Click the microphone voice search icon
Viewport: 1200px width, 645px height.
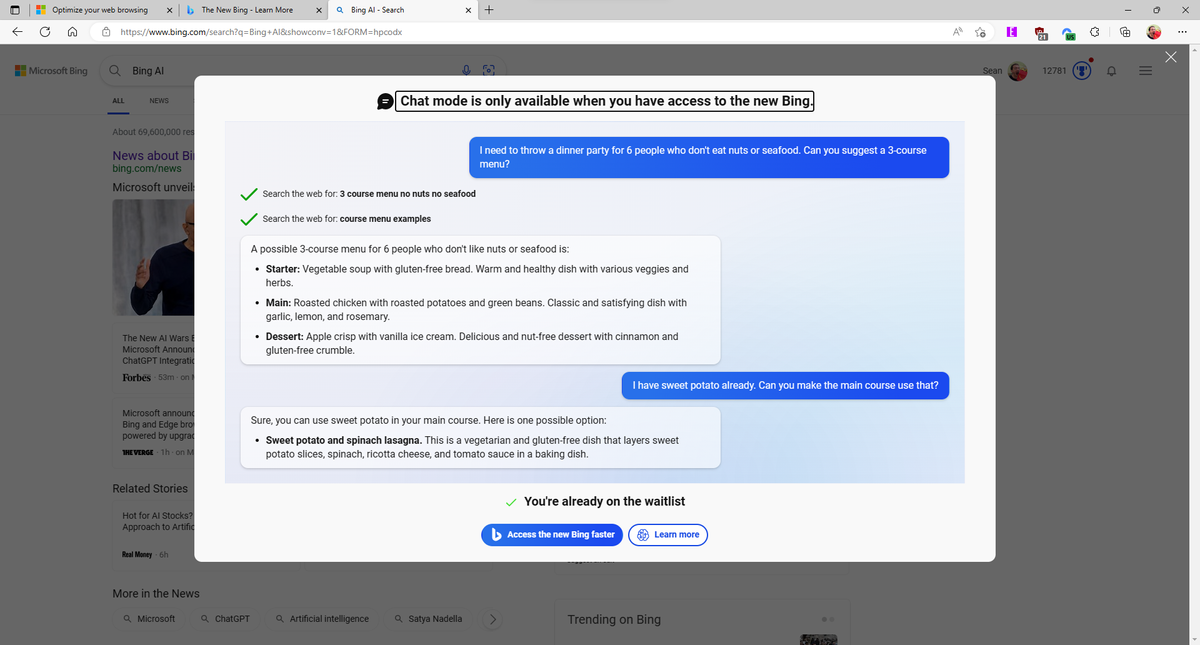pos(466,71)
